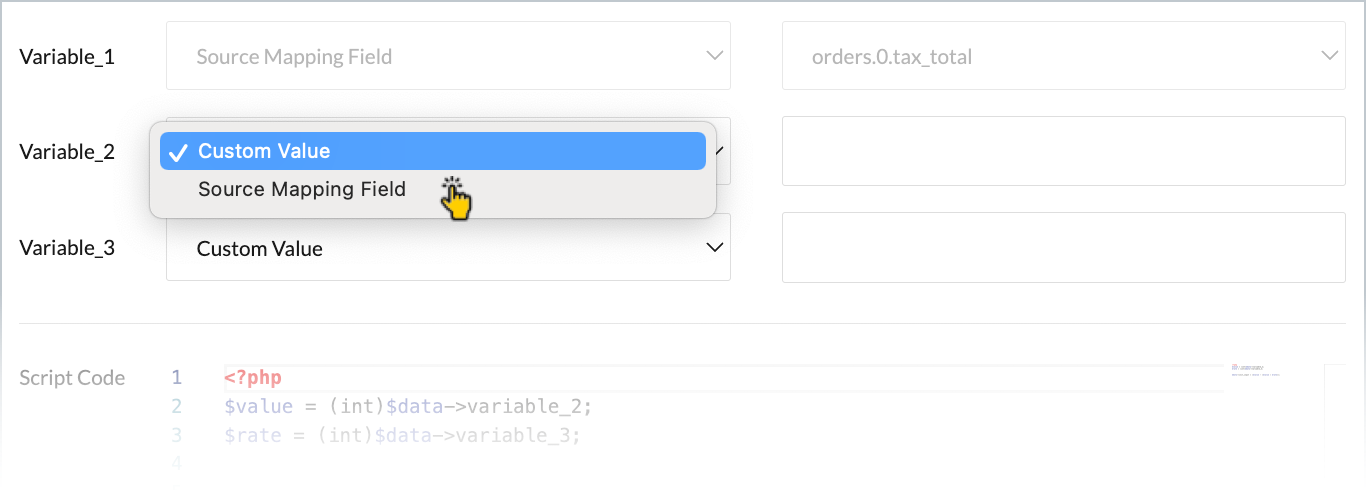The image size is (1366, 492).
Task: Click the Script Code label
Action: pyautogui.click(x=72, y=378)
